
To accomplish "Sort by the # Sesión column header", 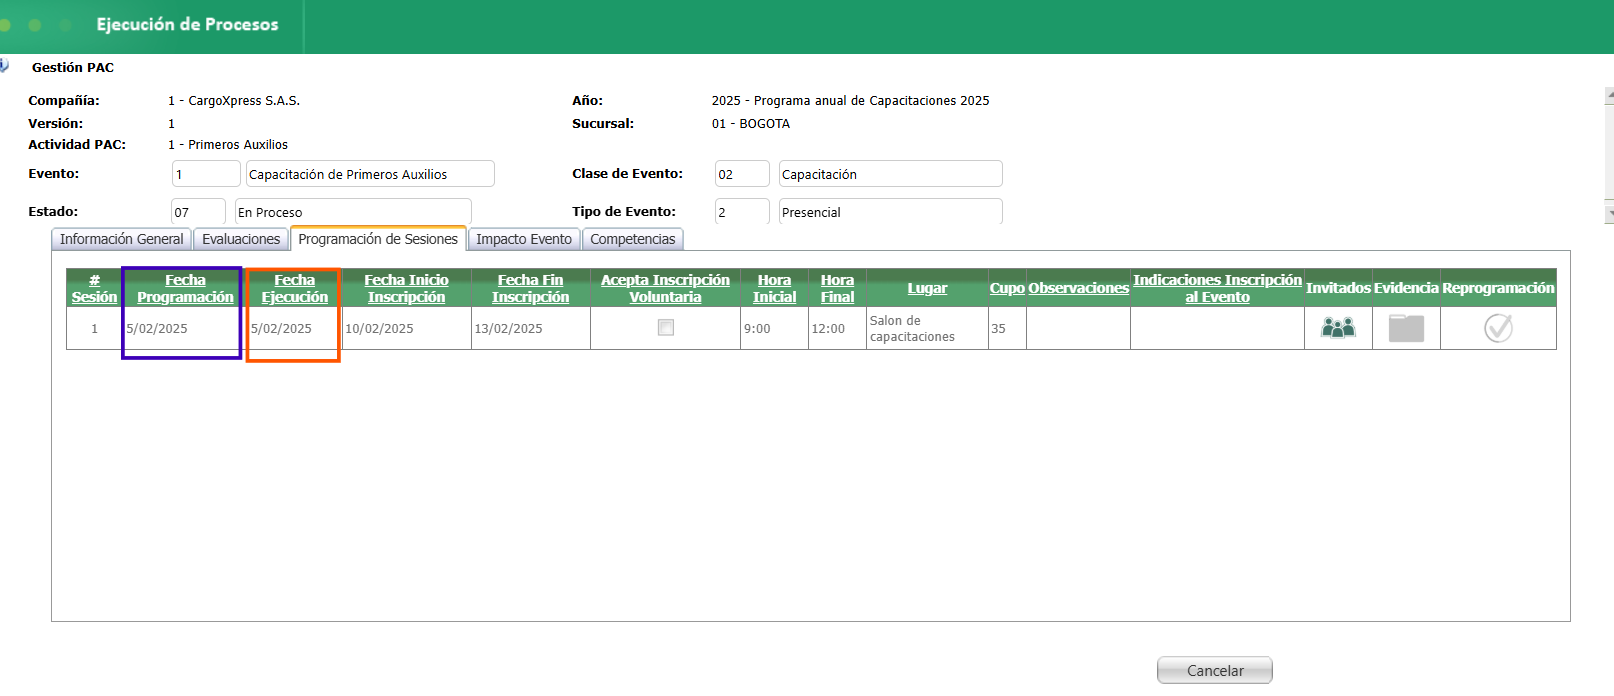I will pos(94,288).
